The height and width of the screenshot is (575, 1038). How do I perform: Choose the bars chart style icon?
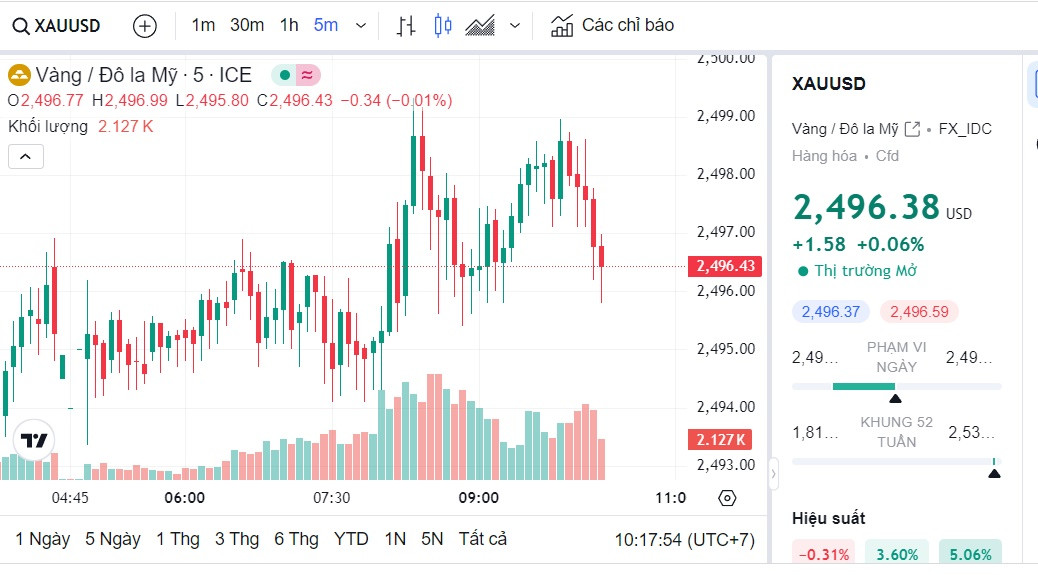[x=406, y=26]
